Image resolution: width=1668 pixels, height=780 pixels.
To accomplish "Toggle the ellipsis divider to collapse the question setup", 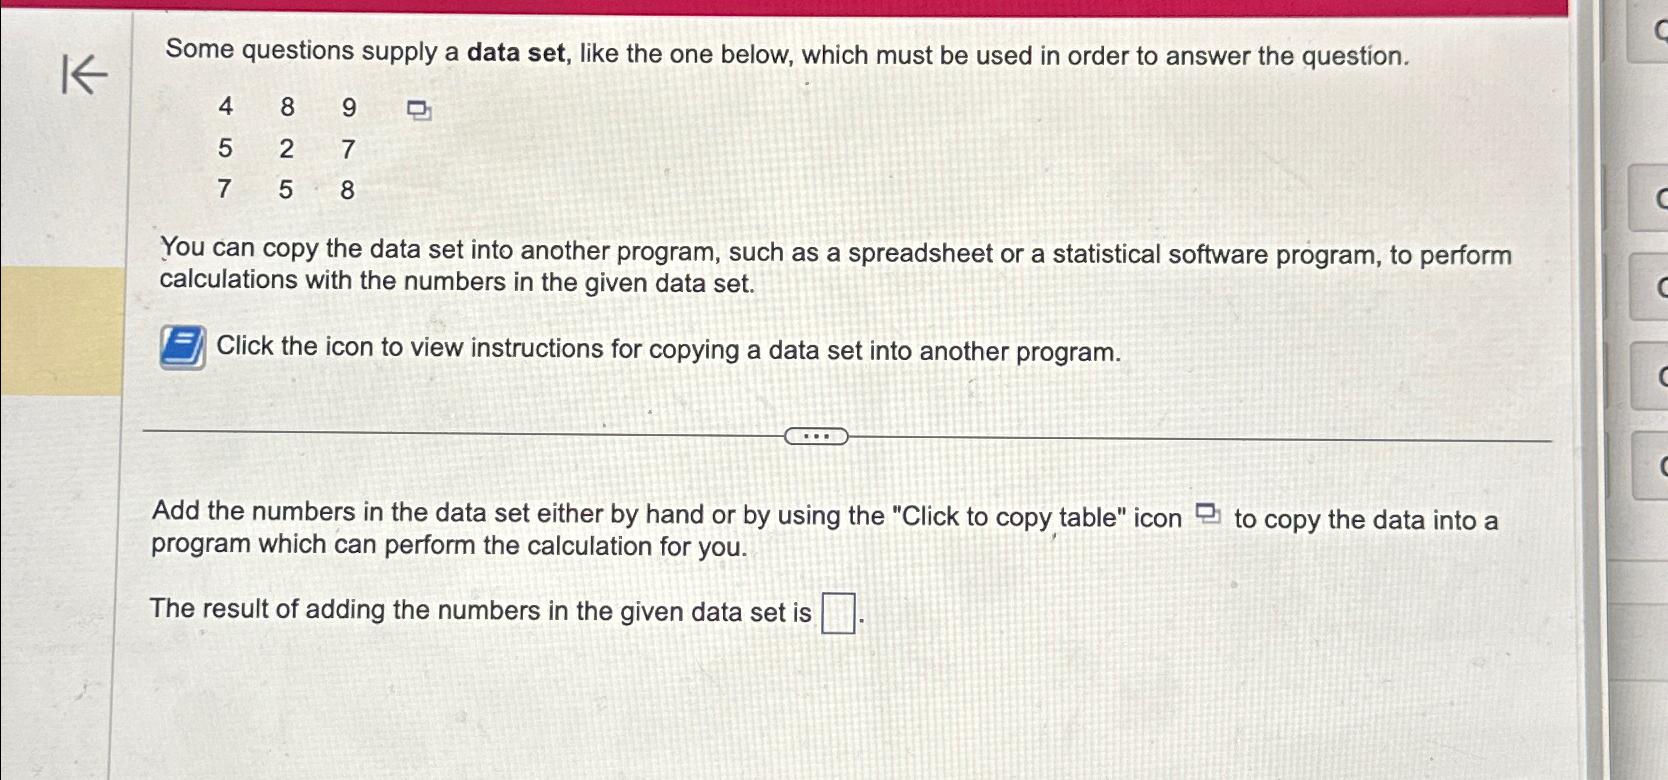I will point(816,436).
